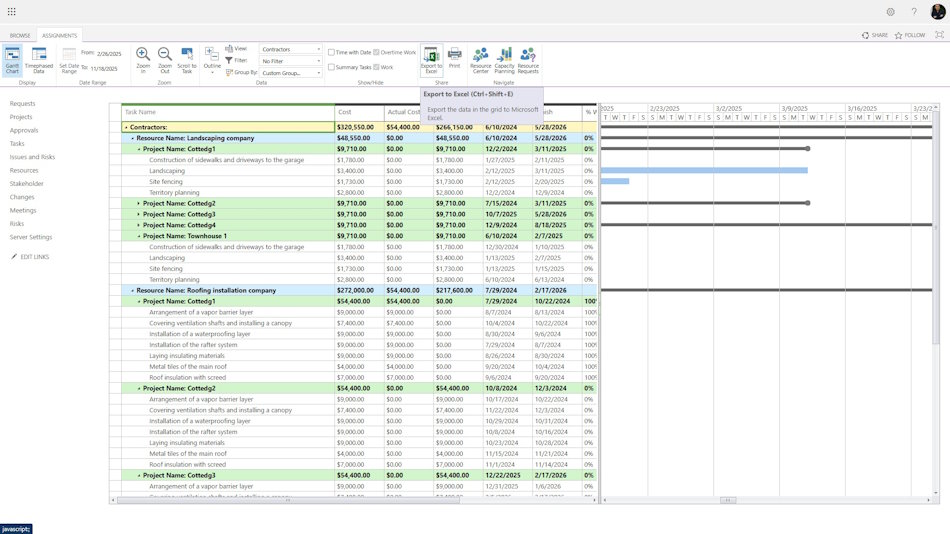
Task: Select the Gantt Chart display
Action: [x=12, y=61]
